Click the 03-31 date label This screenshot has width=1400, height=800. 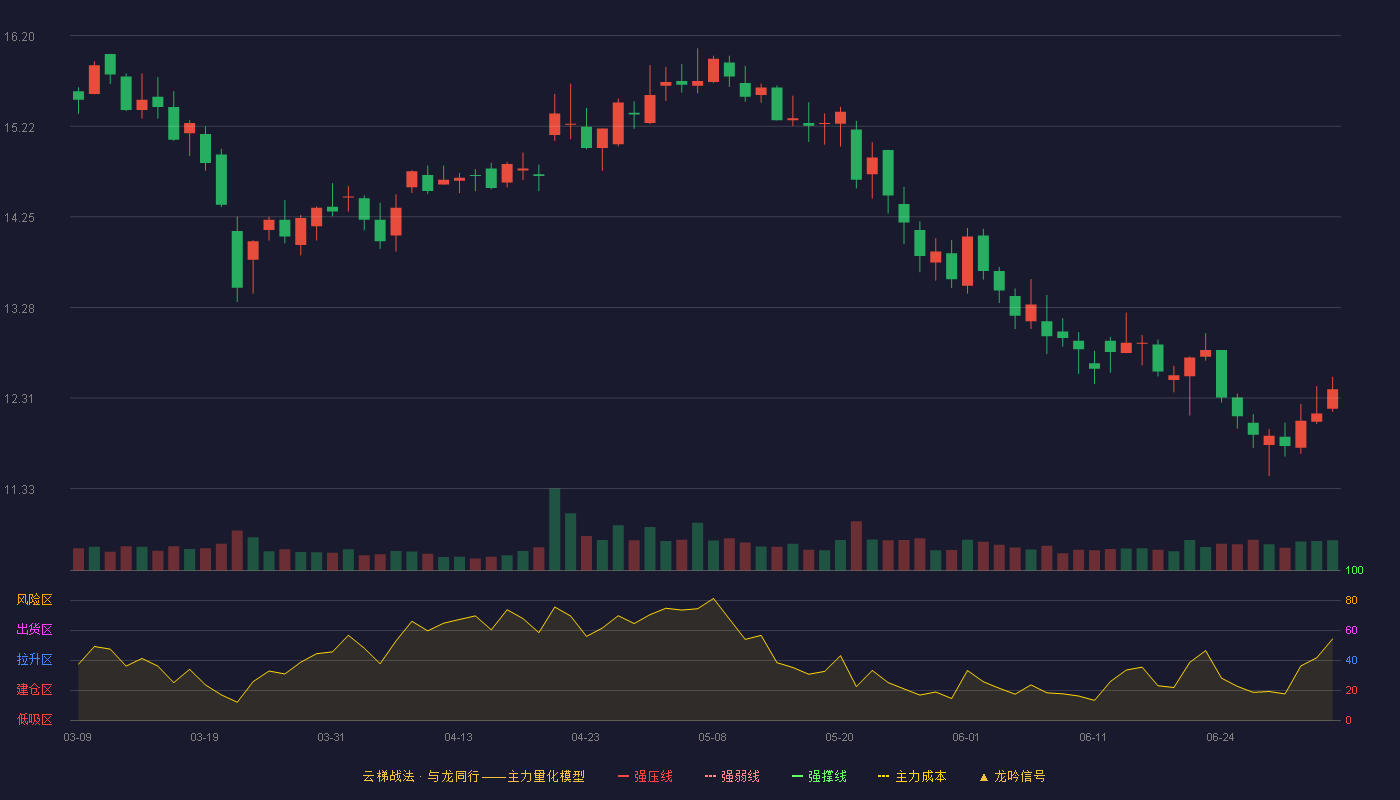point(331,737)
